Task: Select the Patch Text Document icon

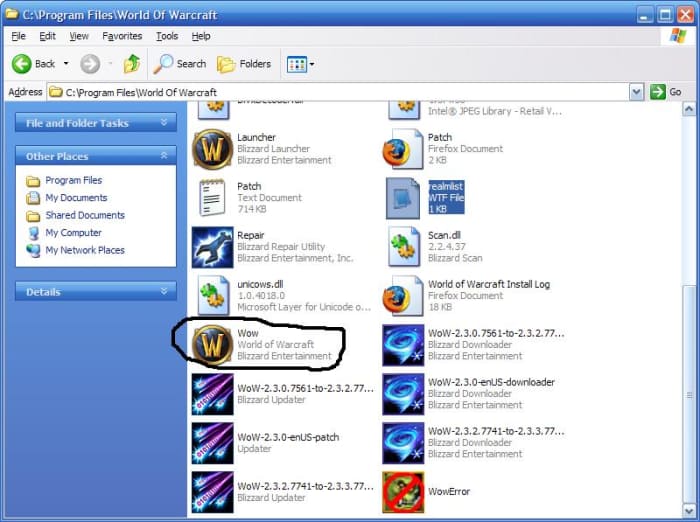Action: click(212, 198)
